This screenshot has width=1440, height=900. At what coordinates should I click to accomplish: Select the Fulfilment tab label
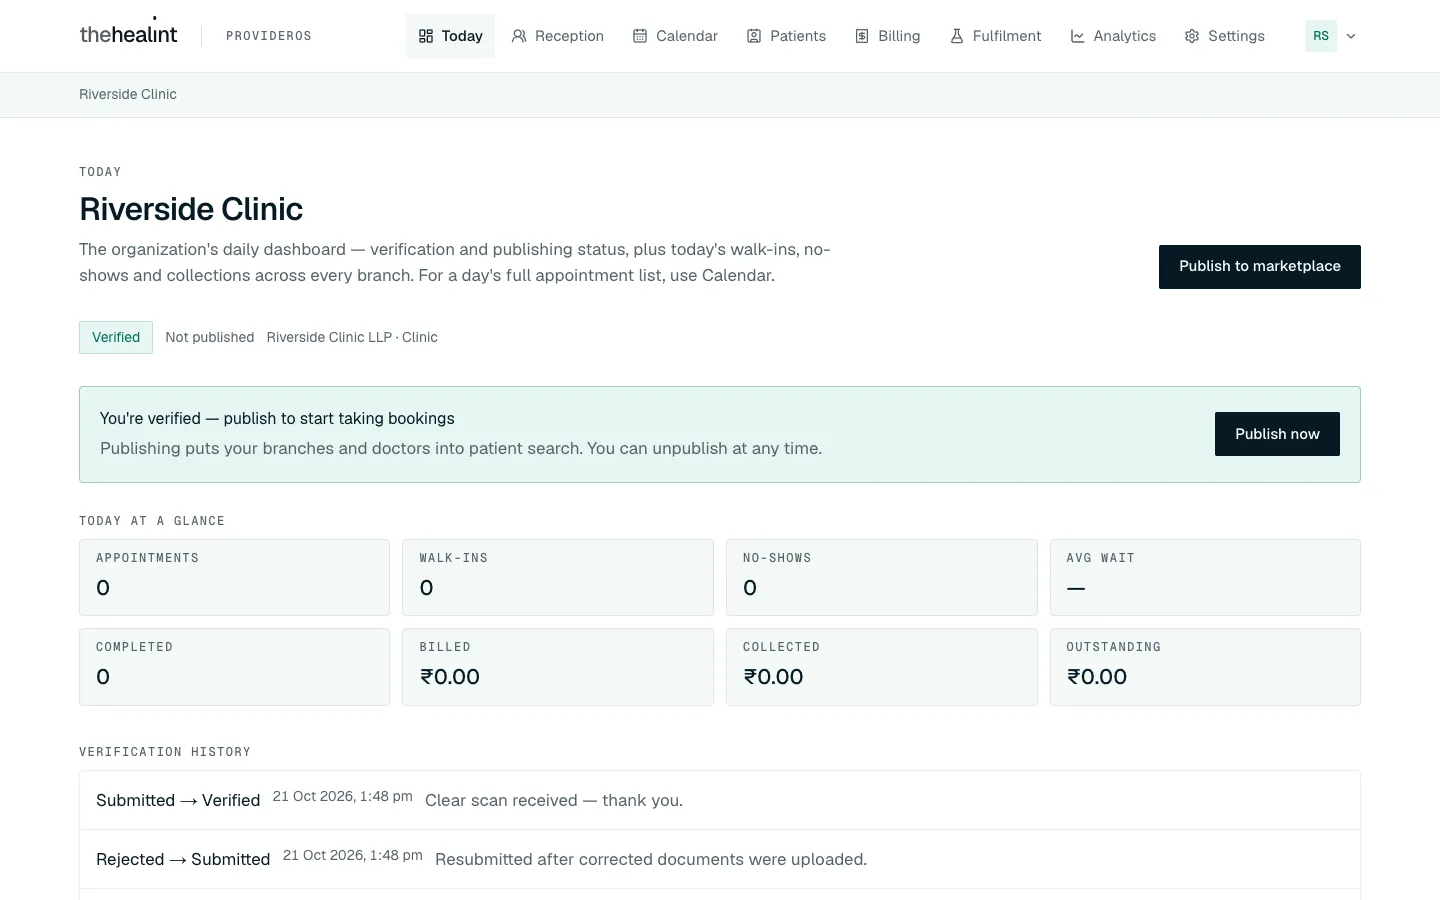[1007, 36]
